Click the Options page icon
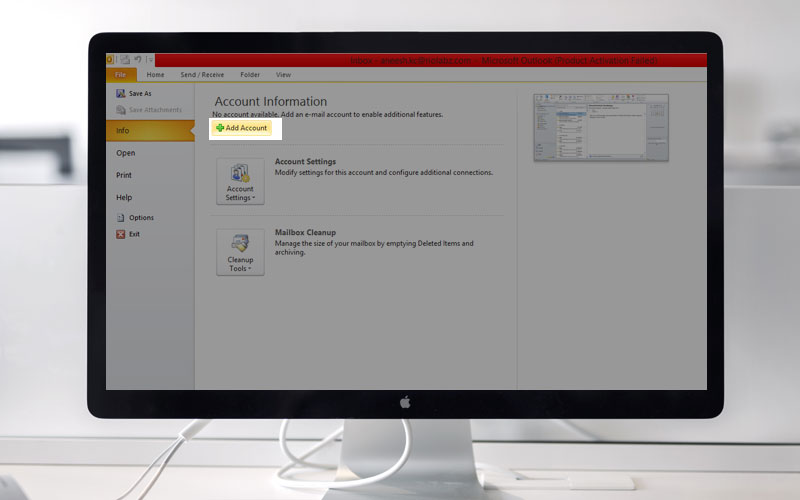The height and width of the screenshot is (500, 800). pyautogui.click(x=120, y=217)
